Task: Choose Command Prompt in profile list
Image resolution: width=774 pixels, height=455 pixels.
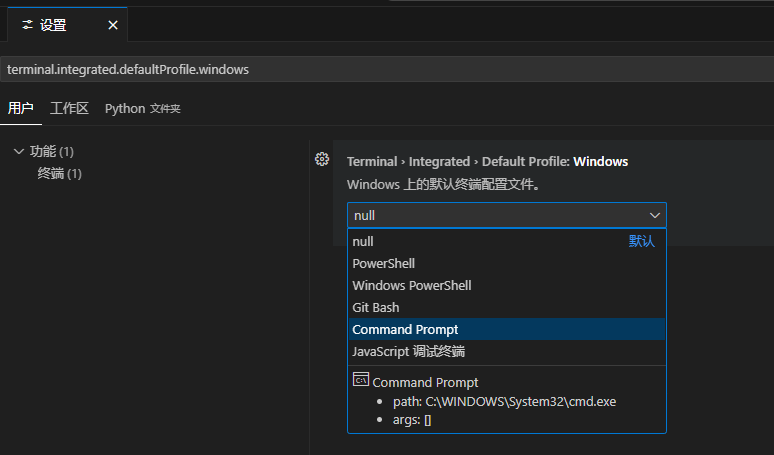Action: pyautogui.click(x=507, y=329)
